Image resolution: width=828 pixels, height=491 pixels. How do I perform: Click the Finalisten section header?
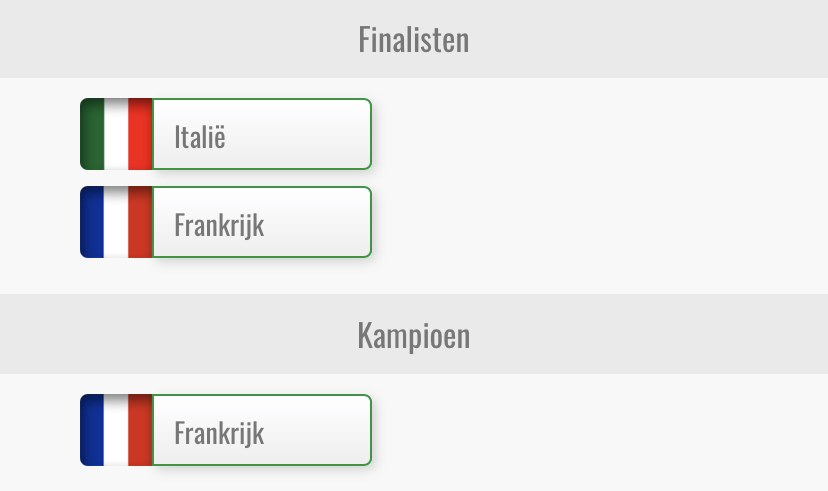click(x=414, y=39)
